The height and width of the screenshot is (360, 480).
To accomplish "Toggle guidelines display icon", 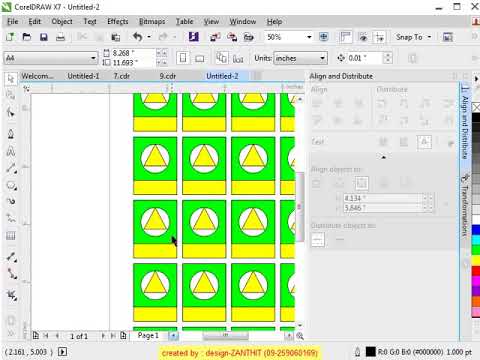I will (380, 37).
